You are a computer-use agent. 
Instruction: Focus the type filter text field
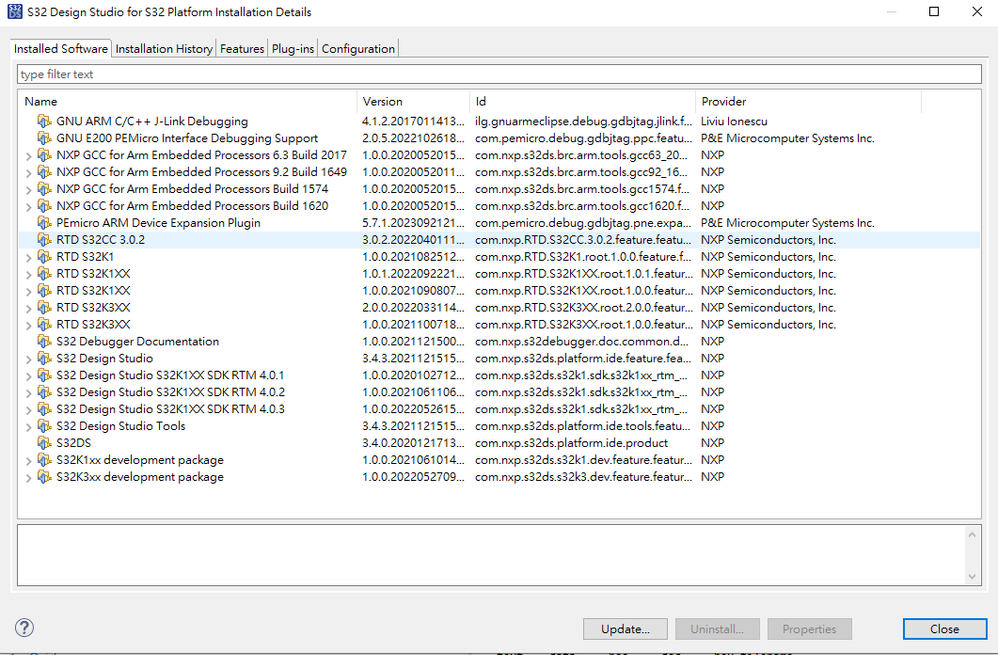click(499, 74)
